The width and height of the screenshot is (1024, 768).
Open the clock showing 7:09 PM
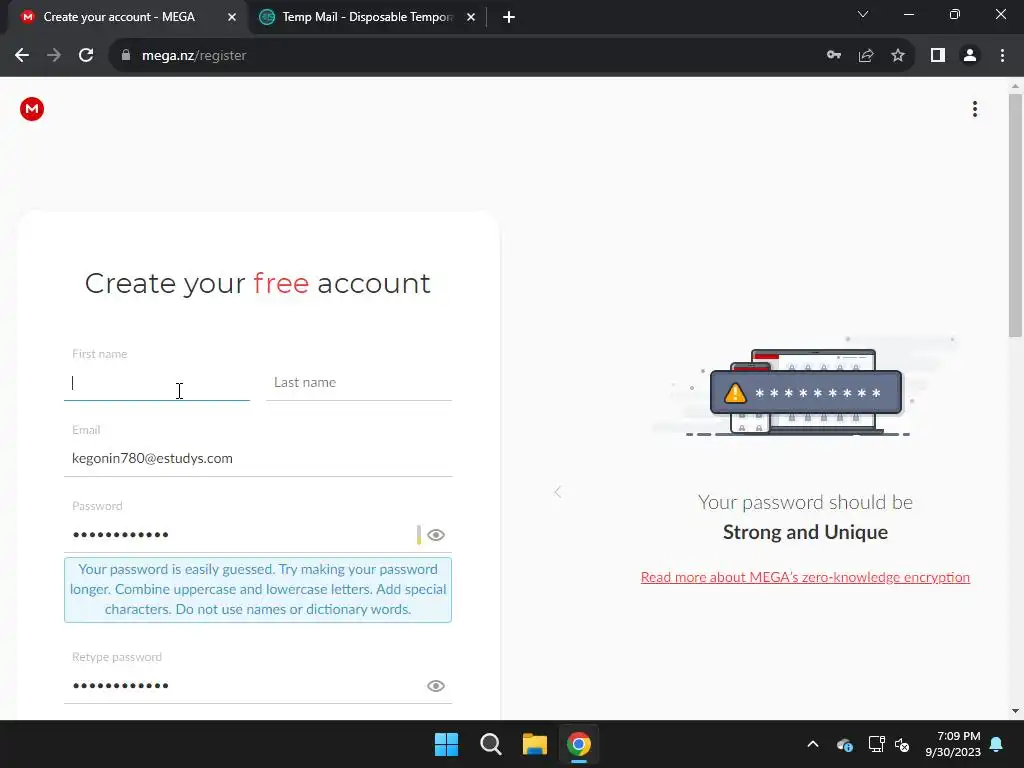tap(953, 744)
